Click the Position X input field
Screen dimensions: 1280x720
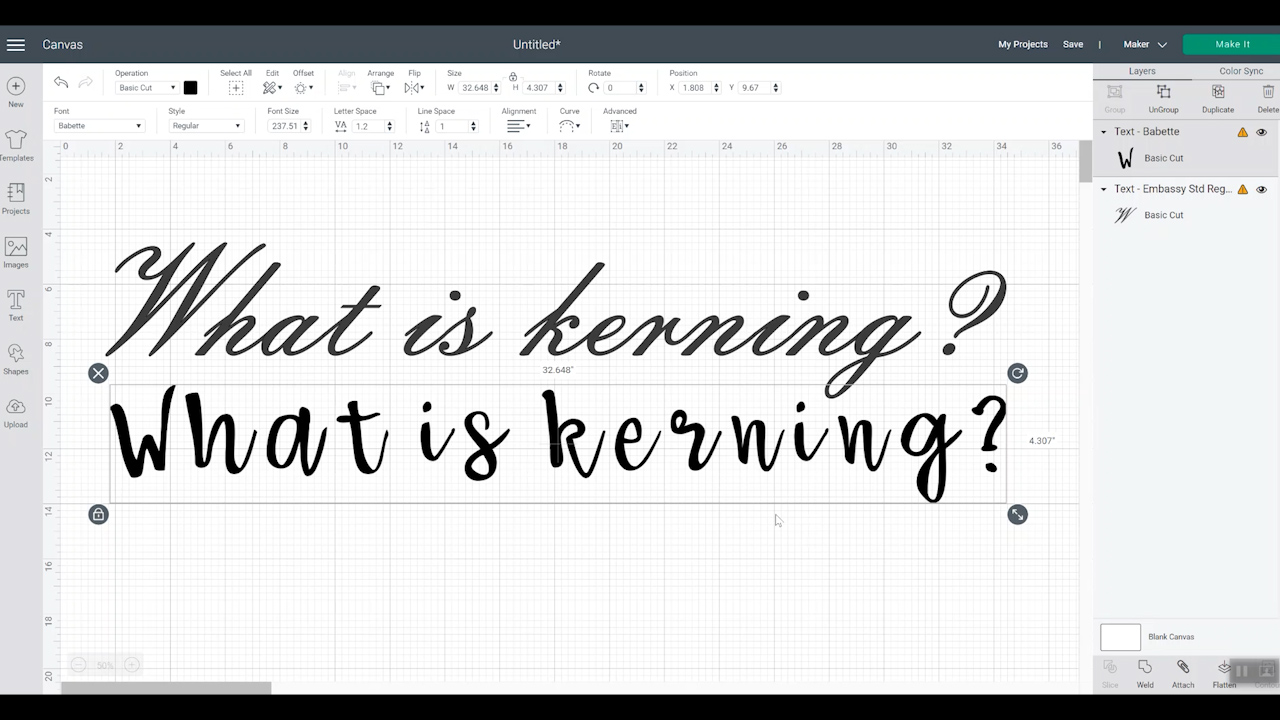695,88
